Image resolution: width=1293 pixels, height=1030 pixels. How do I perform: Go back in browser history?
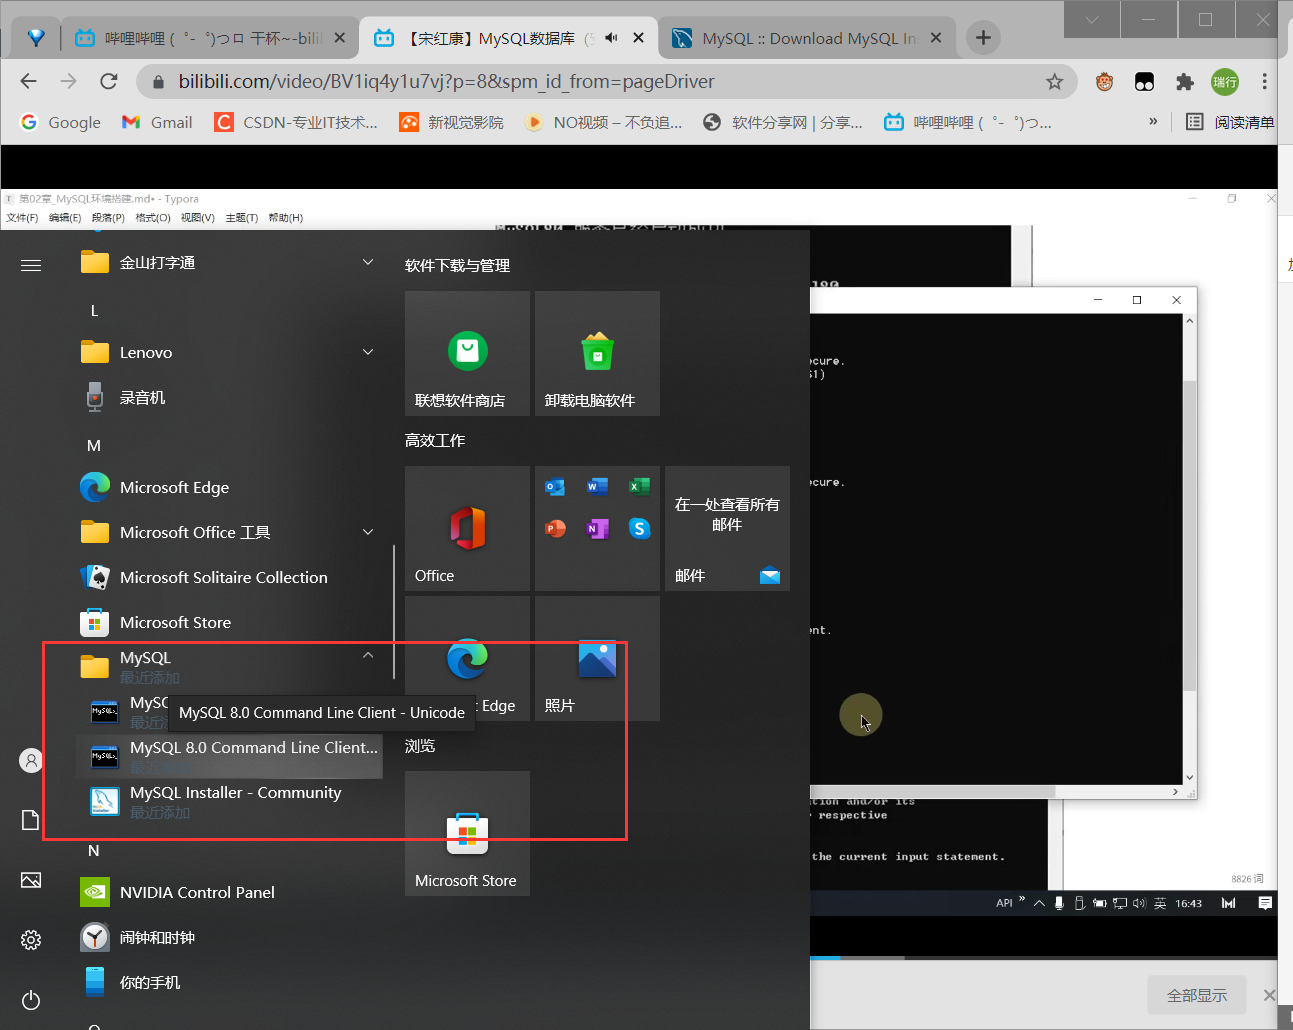point(29,82)
